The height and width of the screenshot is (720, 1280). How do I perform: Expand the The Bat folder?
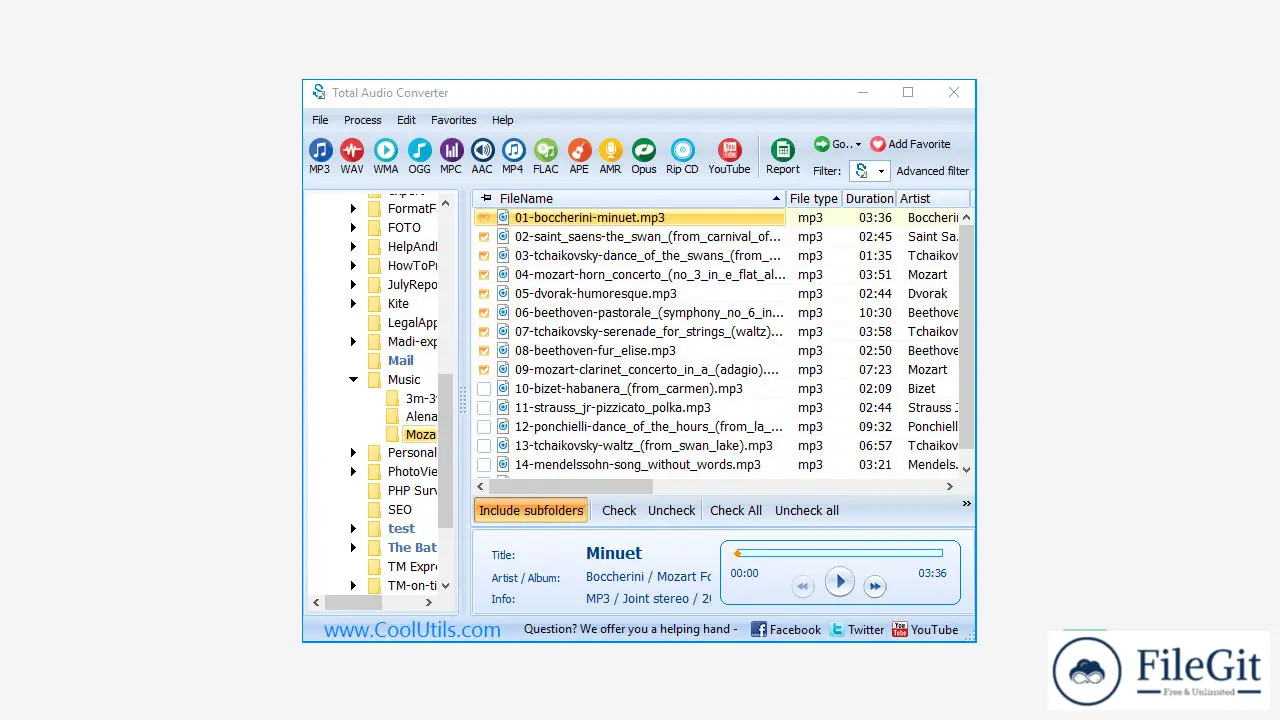click(354, 547)
